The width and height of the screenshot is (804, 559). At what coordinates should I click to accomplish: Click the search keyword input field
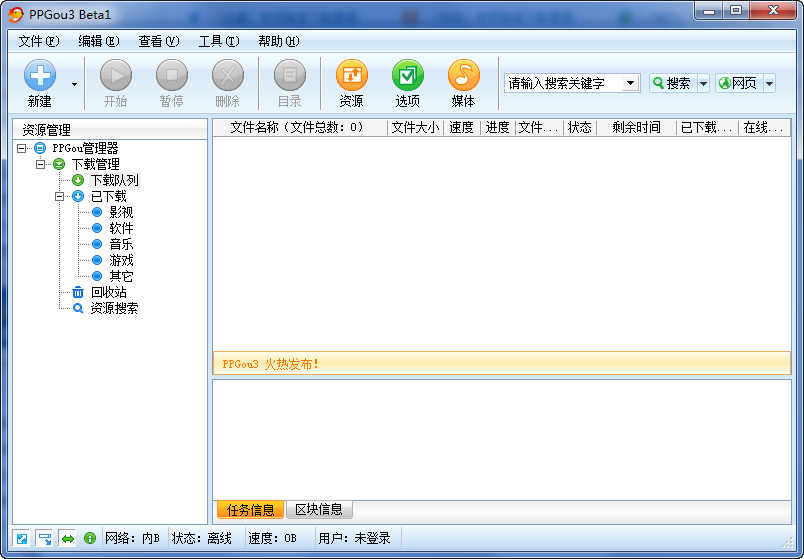pyautogui.click(x=563, y=83)
